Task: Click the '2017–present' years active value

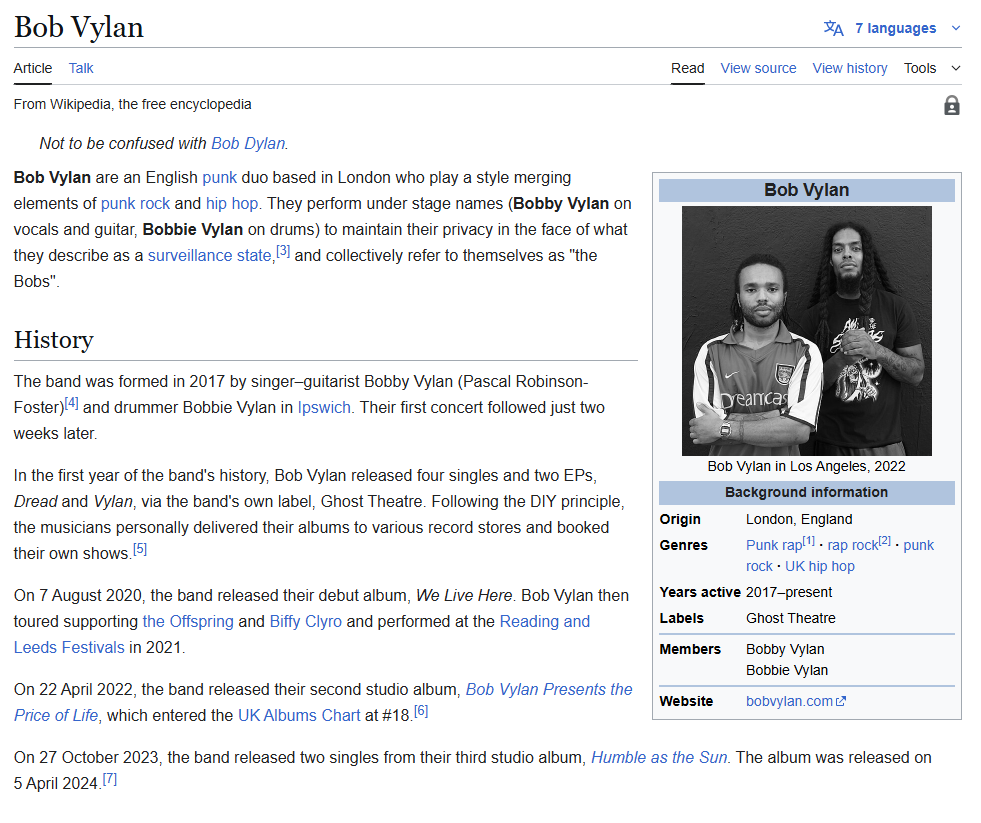Action: 789,592
